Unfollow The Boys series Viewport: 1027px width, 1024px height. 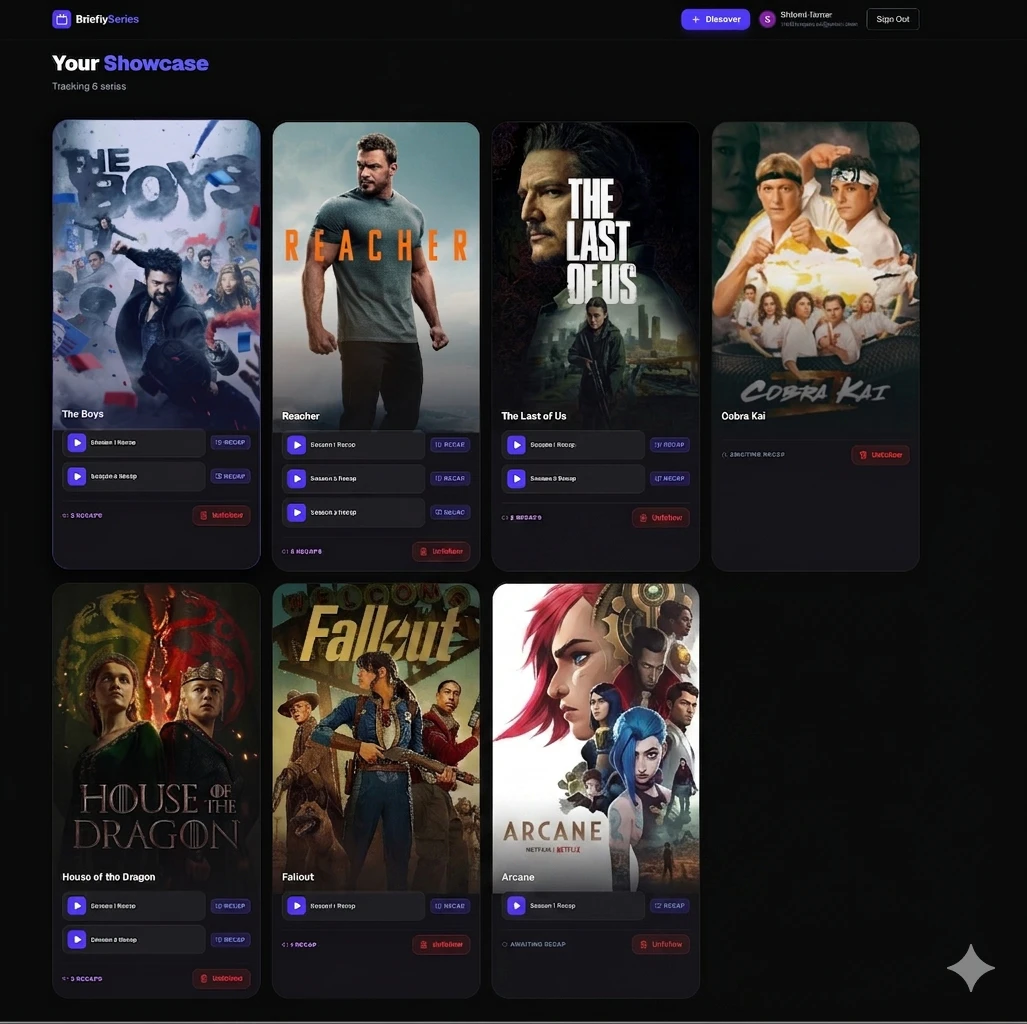click(221, 516)
